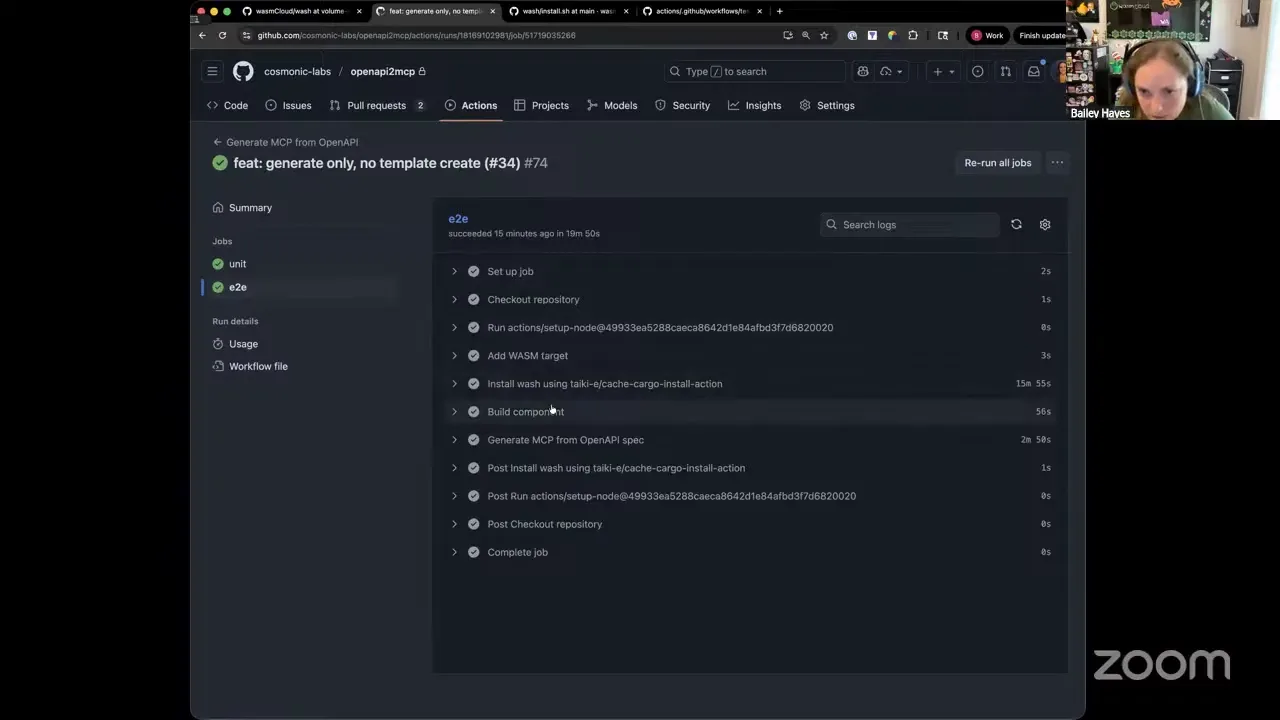Expand the Post Checkout repository step
The height and width of the screenshot is (720, 1280).
pos(750,523)
